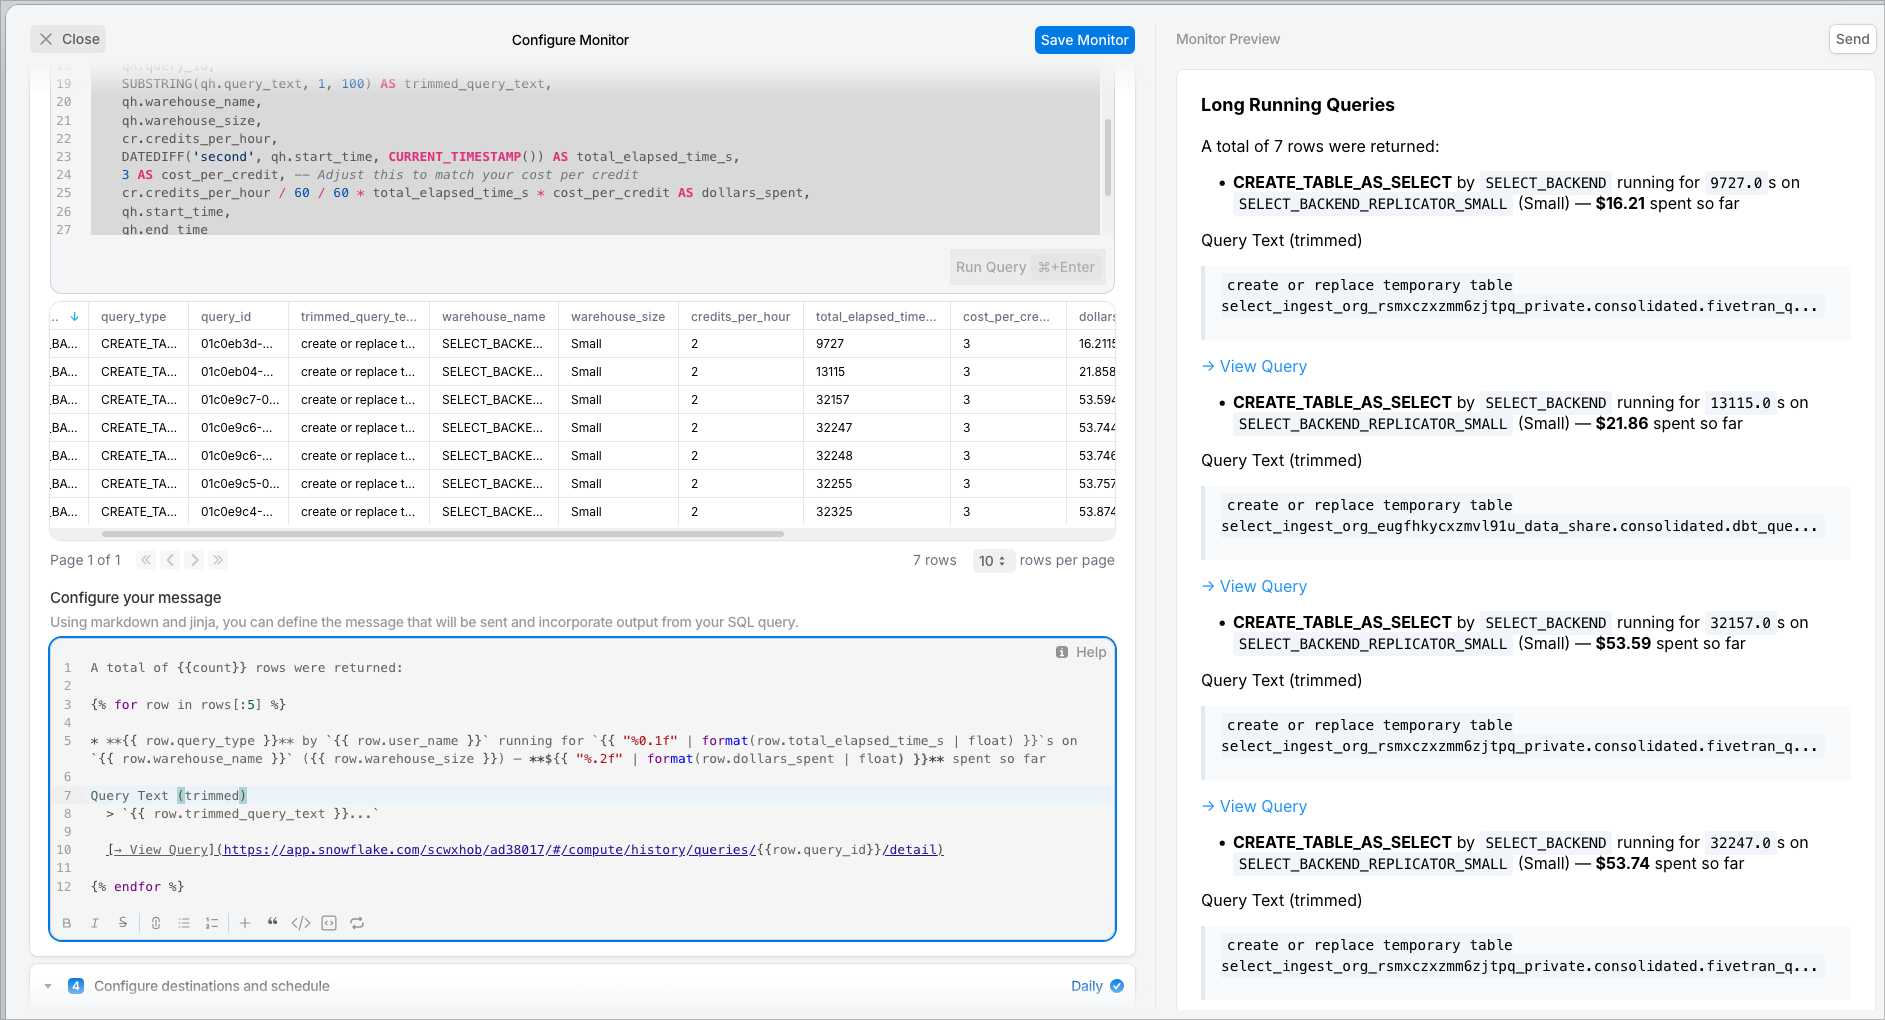Sort by trimmed_query_text column header
The image size is (1885, 1020).
(359, 316)
